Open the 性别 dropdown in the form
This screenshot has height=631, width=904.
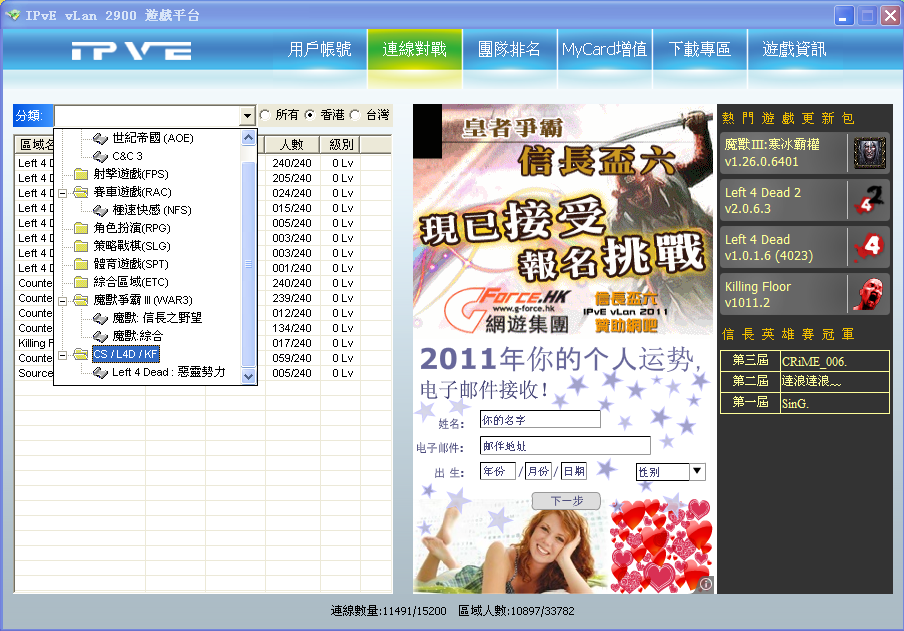697,471
